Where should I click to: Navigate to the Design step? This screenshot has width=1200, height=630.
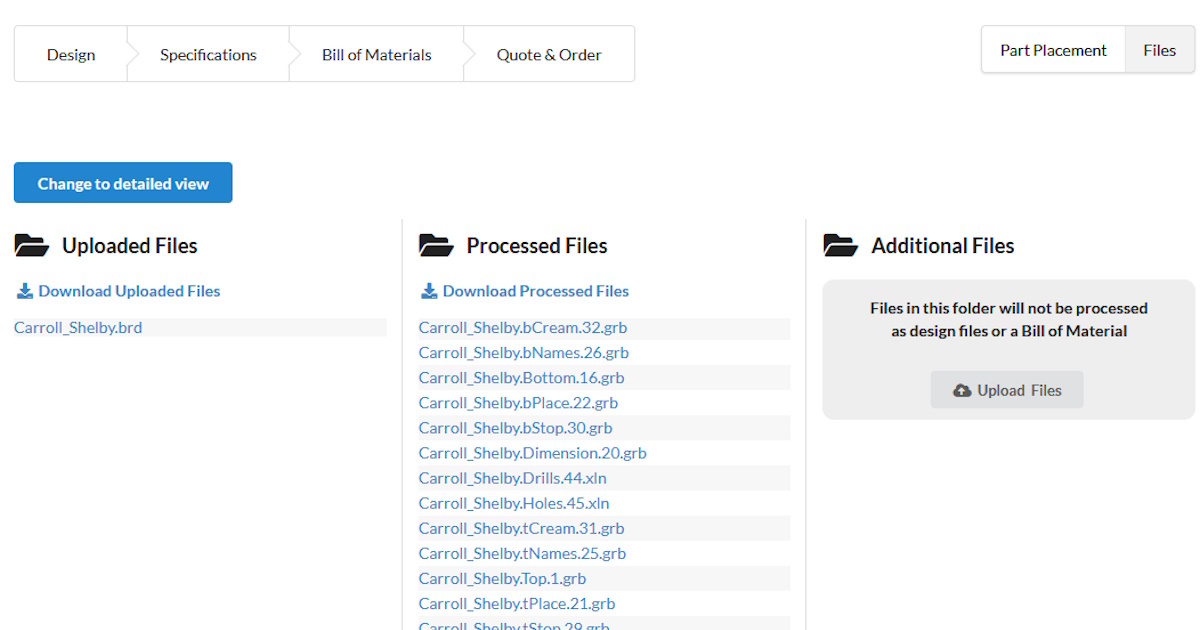[70, 54]
